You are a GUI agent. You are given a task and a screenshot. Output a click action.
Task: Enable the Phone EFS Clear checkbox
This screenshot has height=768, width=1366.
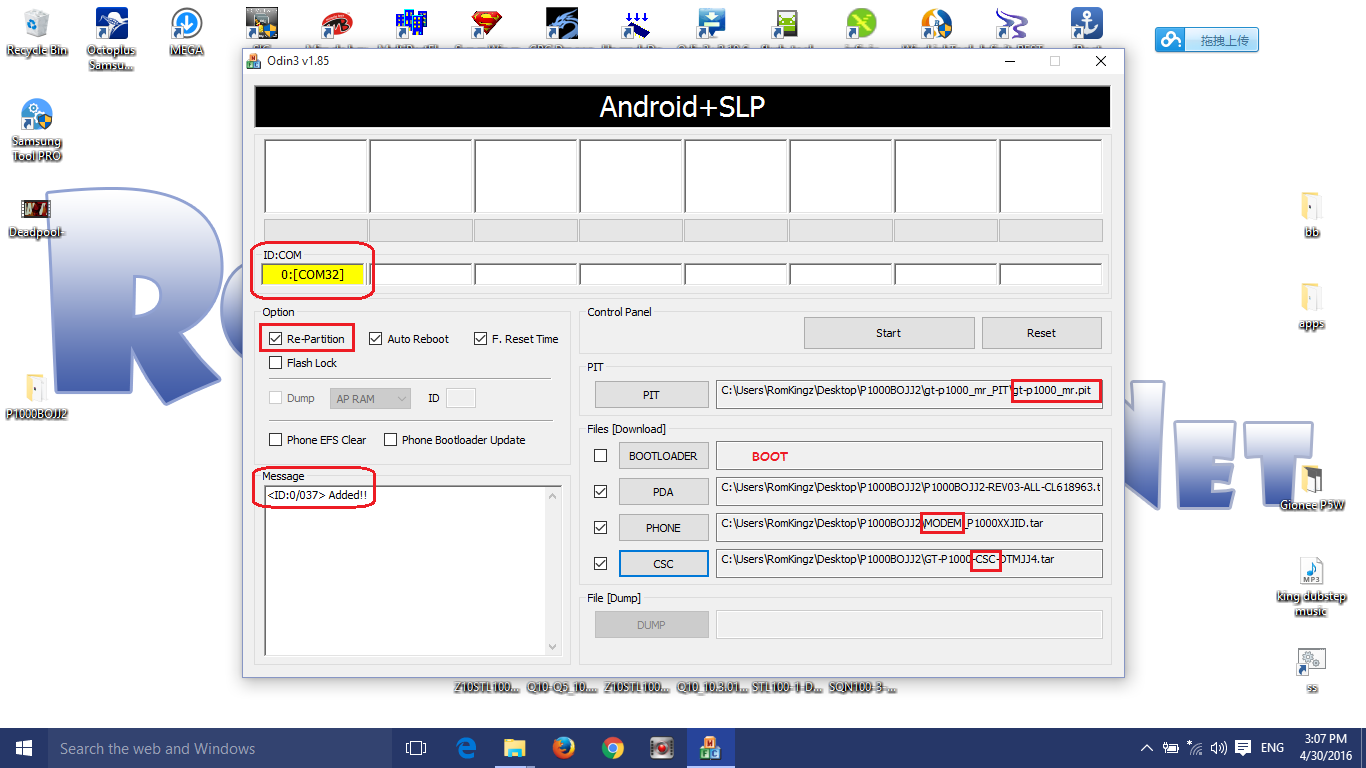(276, 440)
